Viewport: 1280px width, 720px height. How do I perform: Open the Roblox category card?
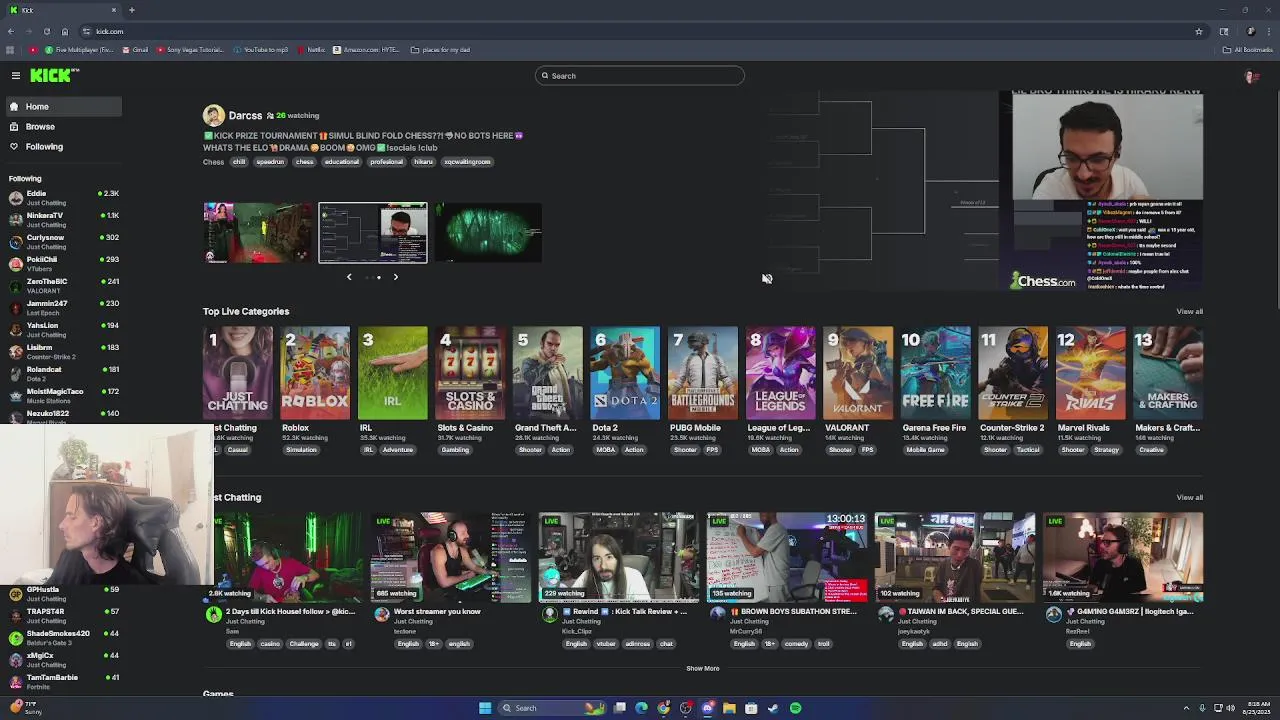tap(315, 372)
